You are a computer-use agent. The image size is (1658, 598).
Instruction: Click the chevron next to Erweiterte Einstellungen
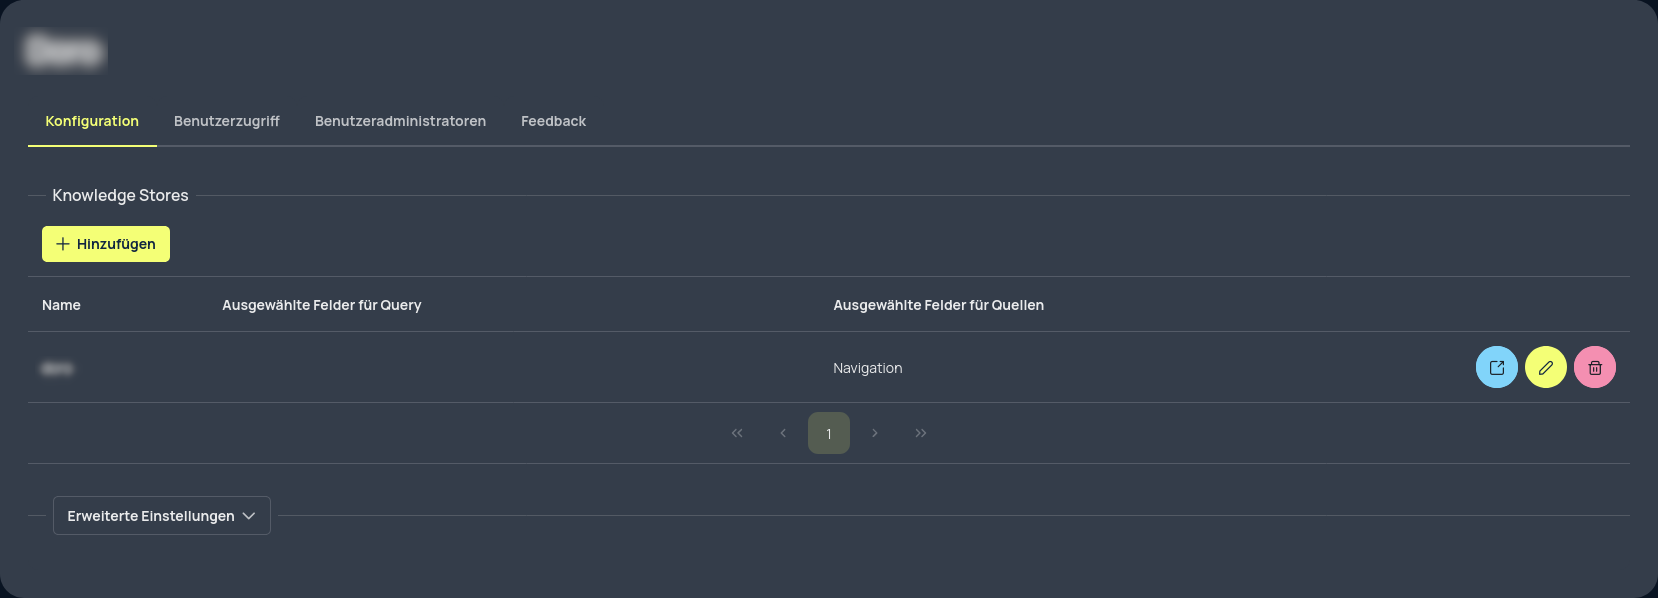(x=249, y=516)
